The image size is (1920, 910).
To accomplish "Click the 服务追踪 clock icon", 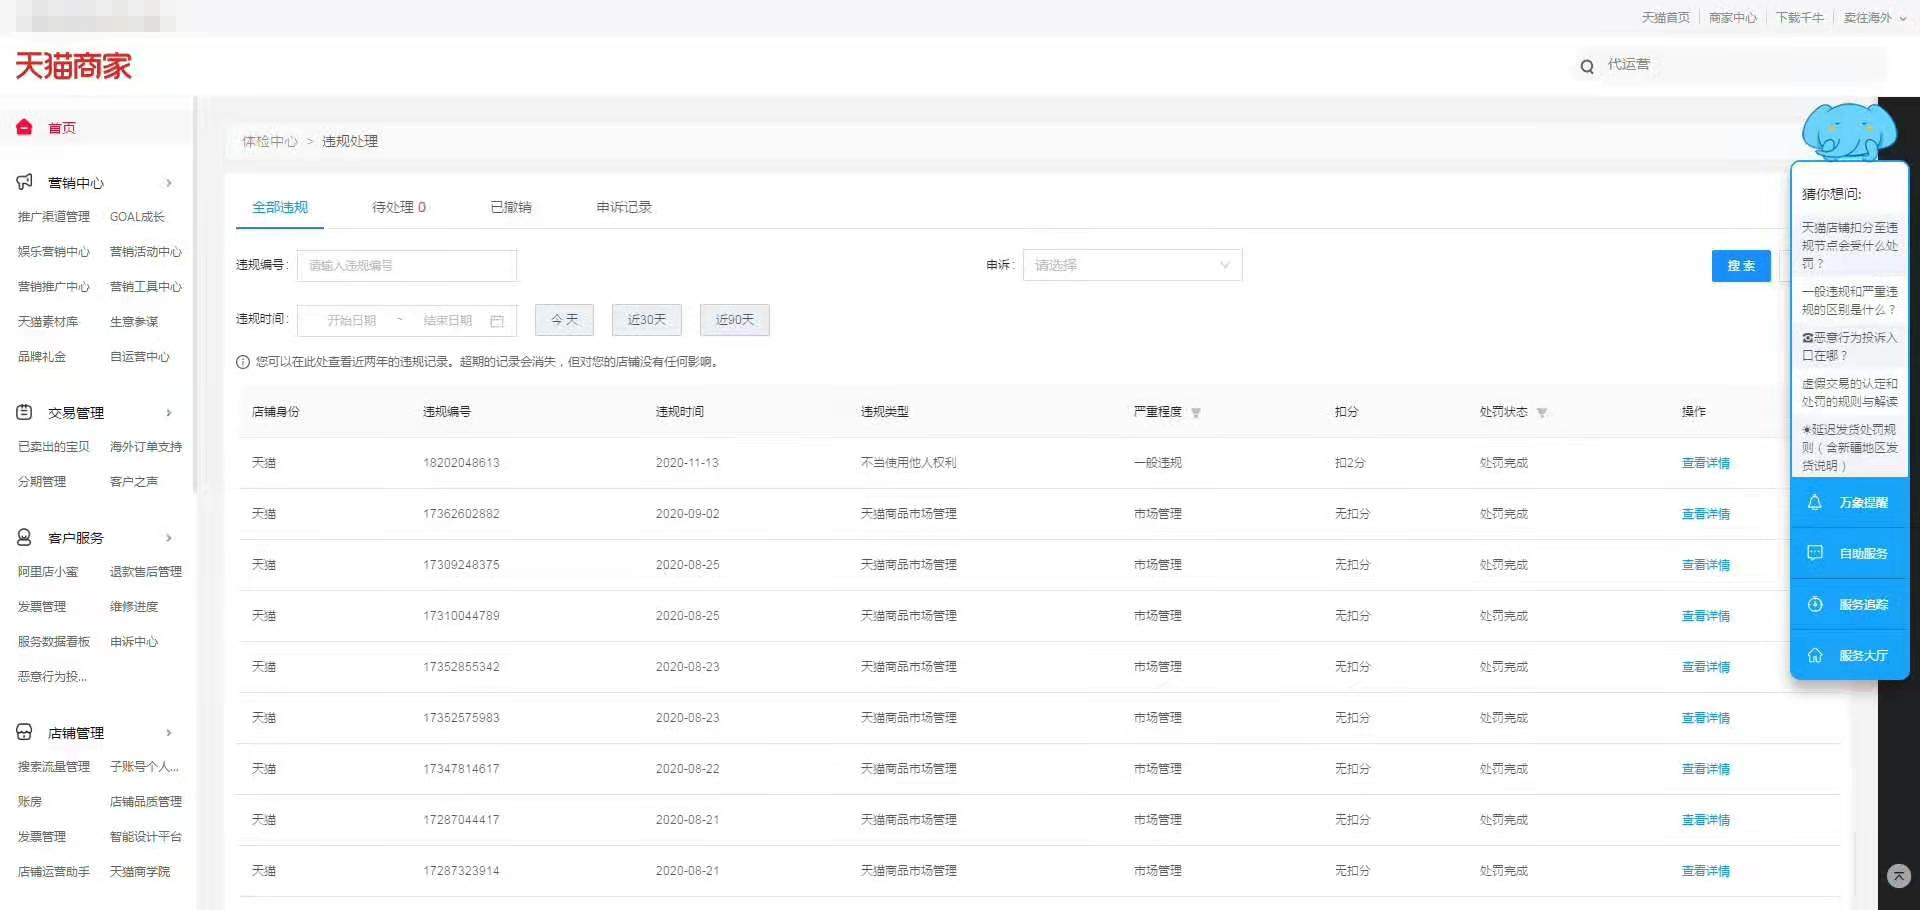I will pos(1815,604).
